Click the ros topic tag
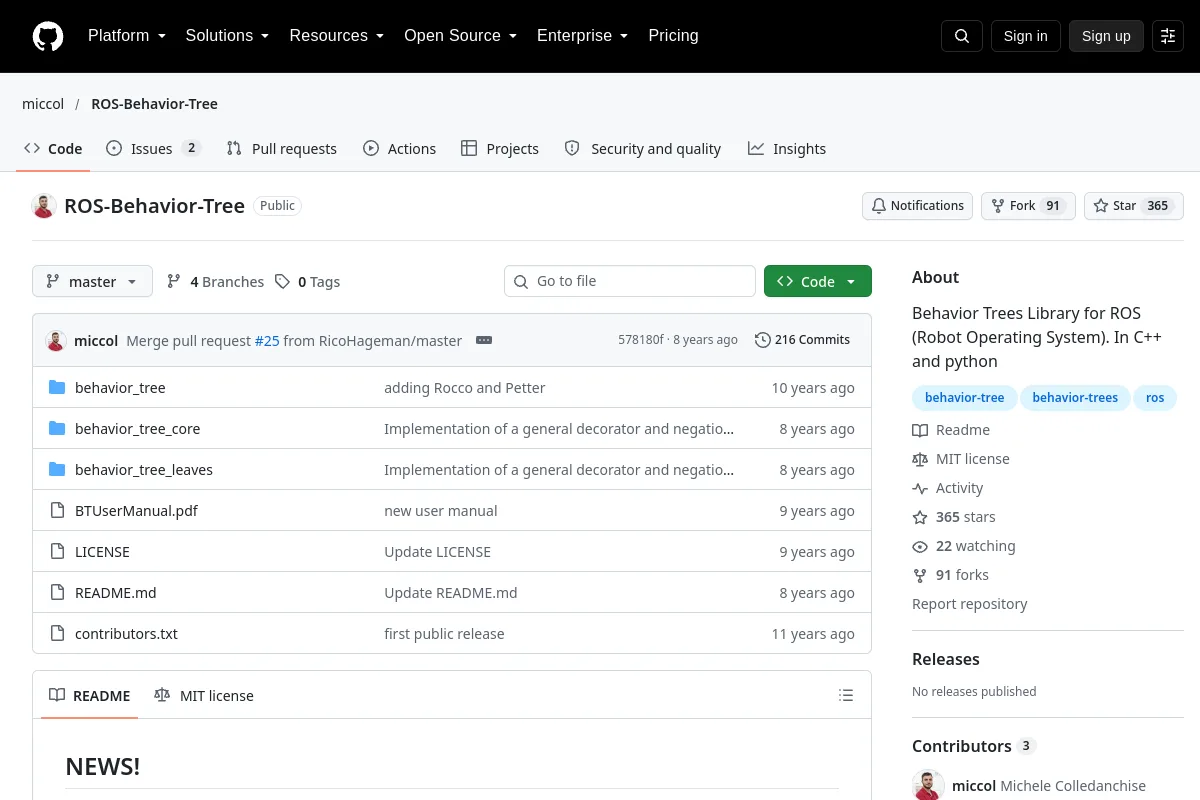The height and width of the screenshot is (800, 1200). point(1155,397)
